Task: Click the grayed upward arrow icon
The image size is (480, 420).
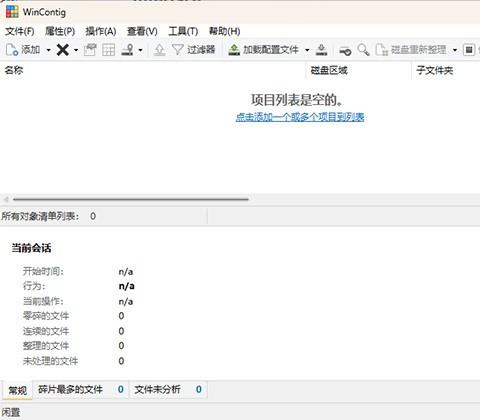Action: coord(159,50)
